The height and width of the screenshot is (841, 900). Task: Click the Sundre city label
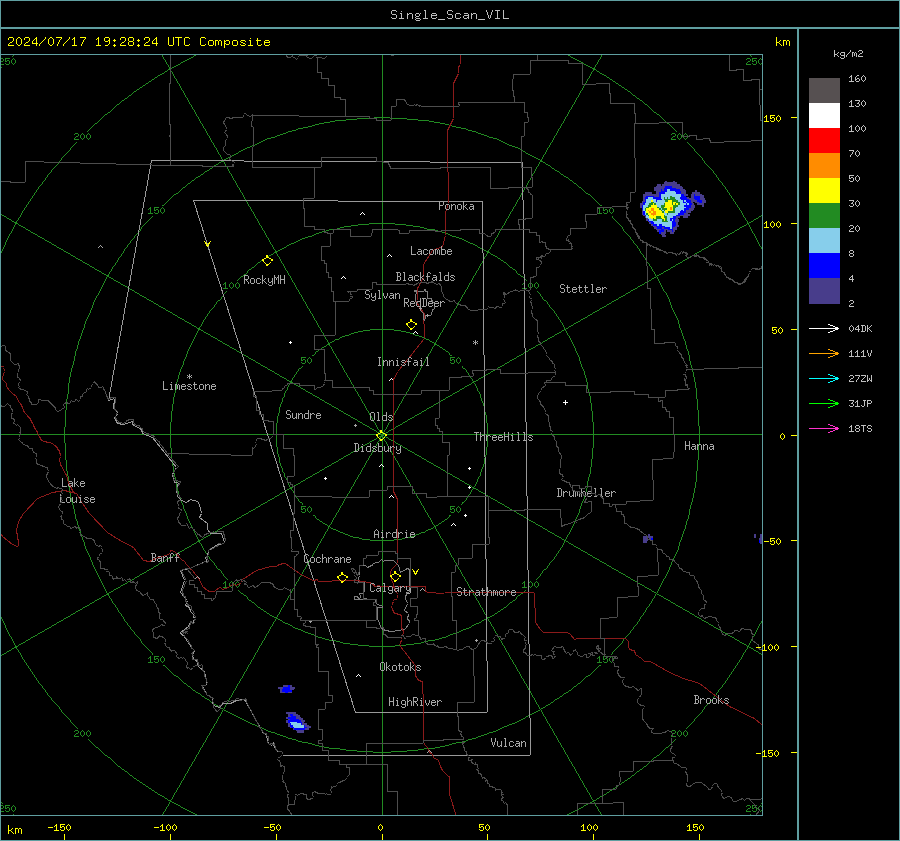[303, 415]
